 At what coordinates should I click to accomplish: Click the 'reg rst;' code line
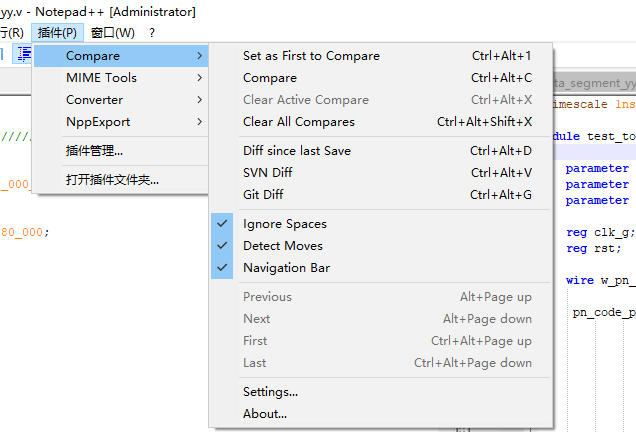(x=593, y=248)
